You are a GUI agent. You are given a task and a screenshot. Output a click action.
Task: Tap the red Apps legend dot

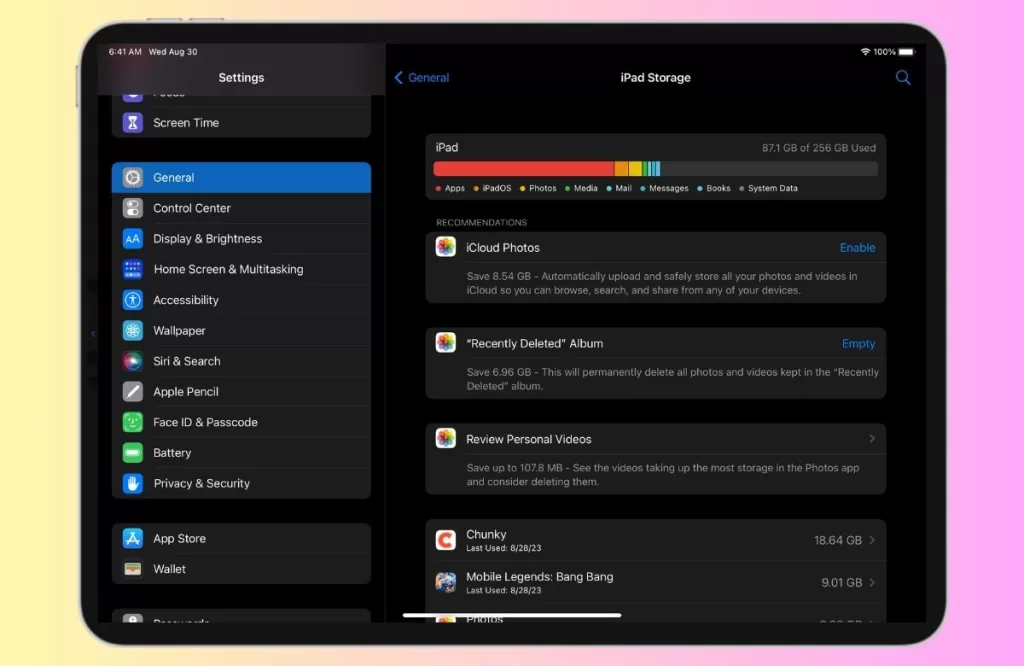(438, 189)
